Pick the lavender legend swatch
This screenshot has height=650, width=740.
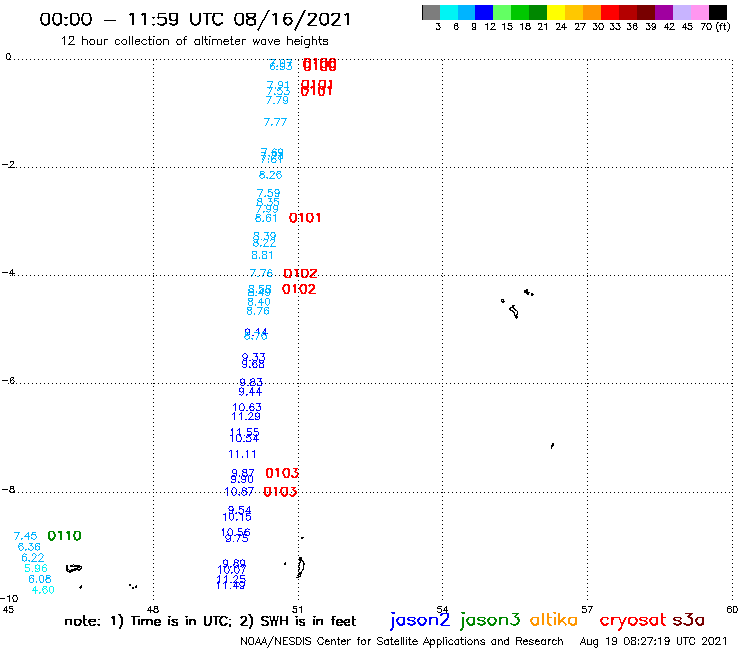click(681, 12)
